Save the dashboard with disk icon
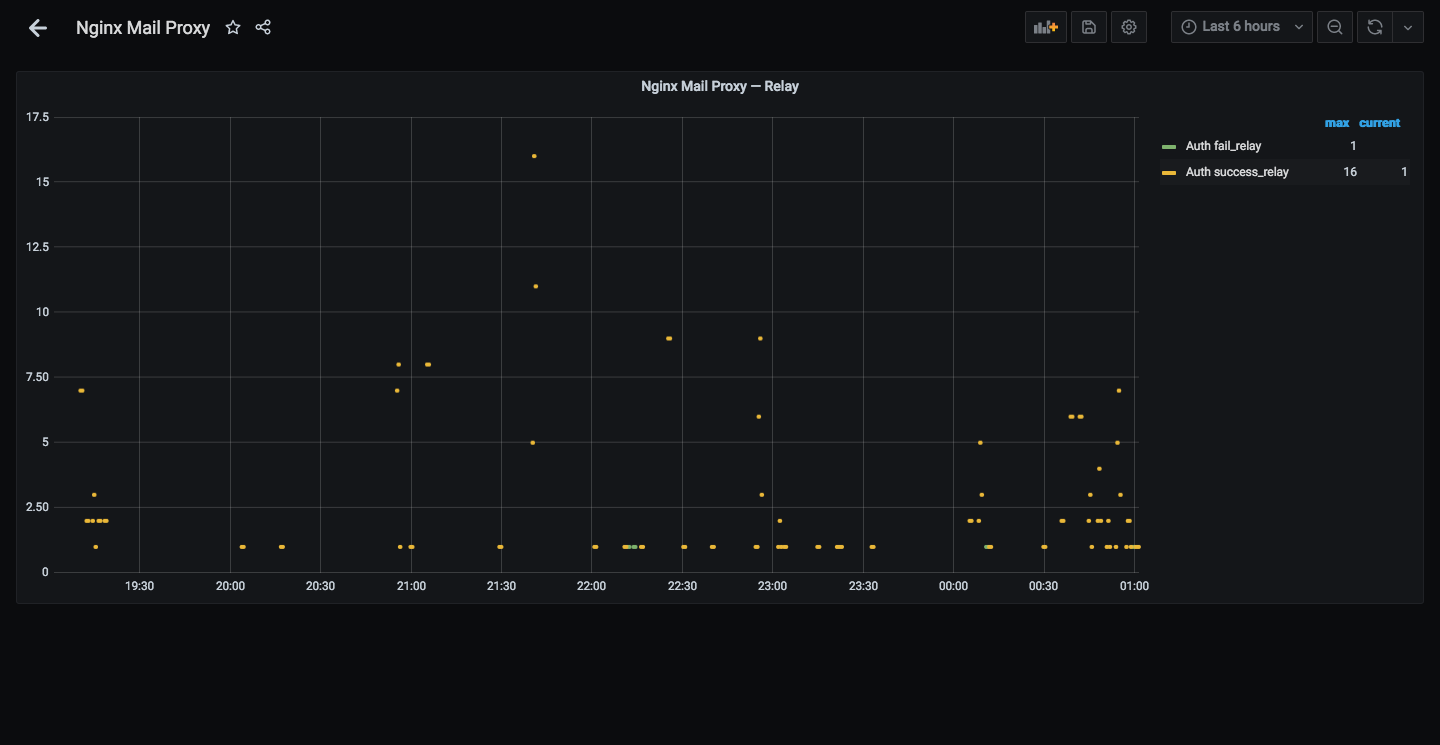This screenshot has width=1440, height=745. click(1089, 27)
